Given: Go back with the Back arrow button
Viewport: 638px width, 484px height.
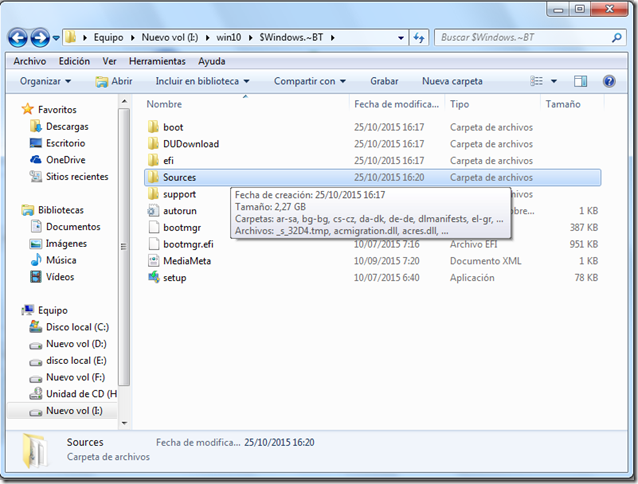Looking at the screenshot, I should tap(17, 38).
